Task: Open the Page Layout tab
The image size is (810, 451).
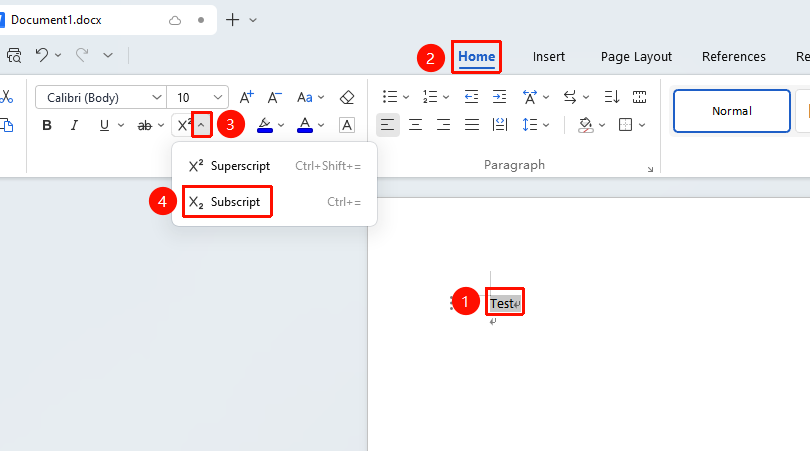Action: coord(636,56)
